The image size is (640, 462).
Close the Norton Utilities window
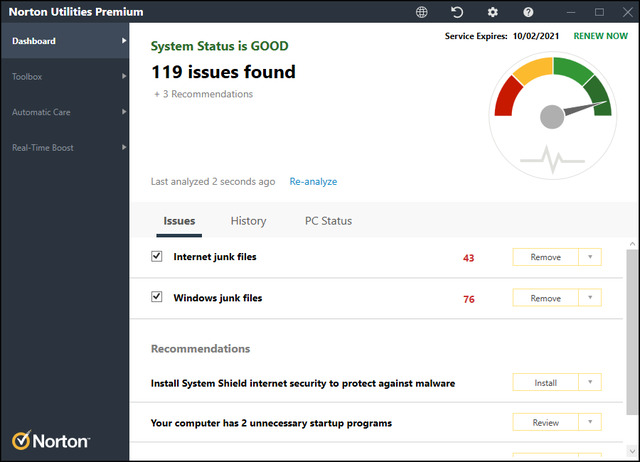(625, 12)
